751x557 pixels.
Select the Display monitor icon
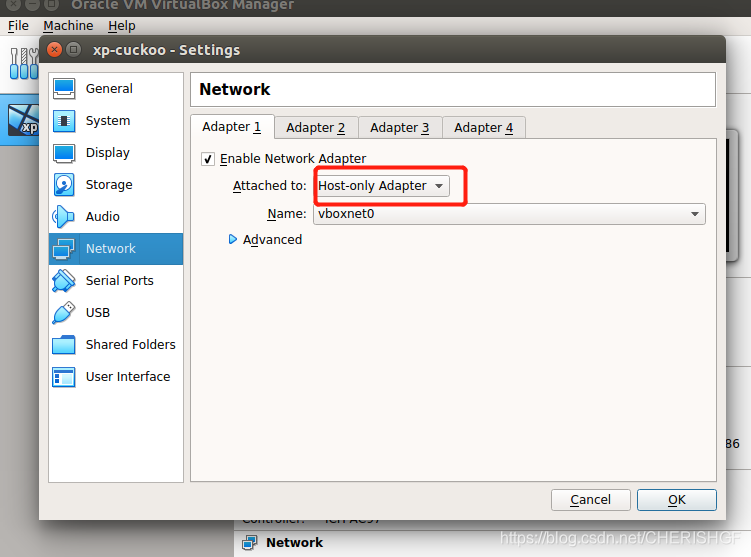[x=64, y=153]
